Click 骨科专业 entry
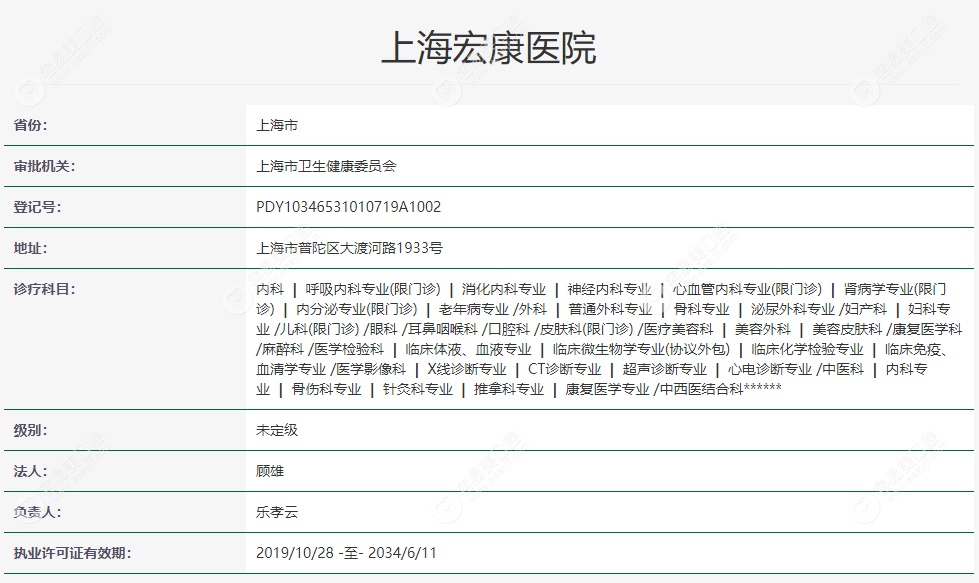 point(701,309)
